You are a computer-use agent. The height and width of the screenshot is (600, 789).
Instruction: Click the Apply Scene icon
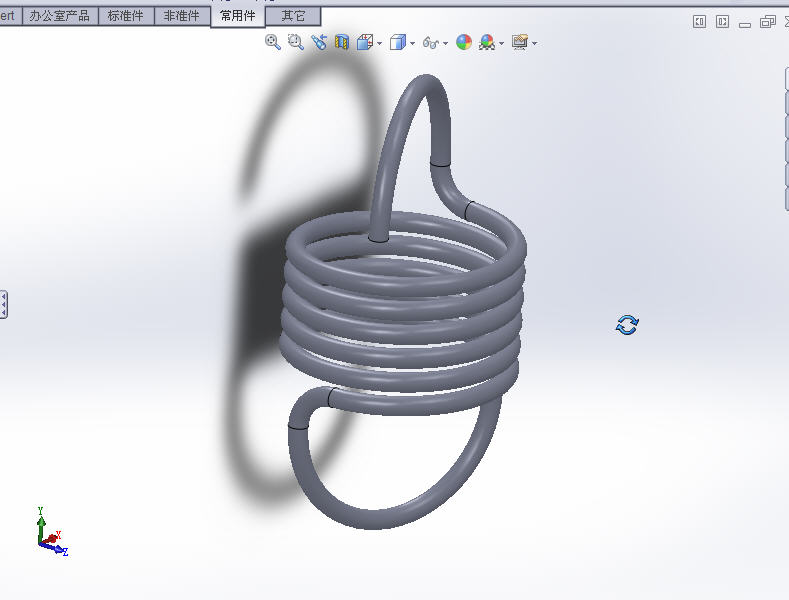(487, 42)
